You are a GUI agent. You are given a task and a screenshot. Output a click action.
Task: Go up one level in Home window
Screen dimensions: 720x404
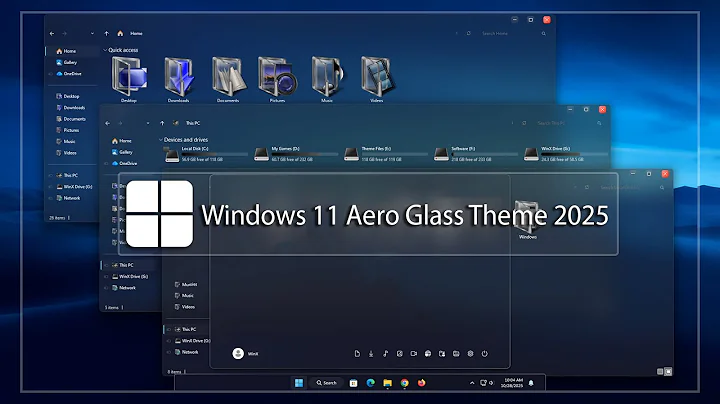107,34
